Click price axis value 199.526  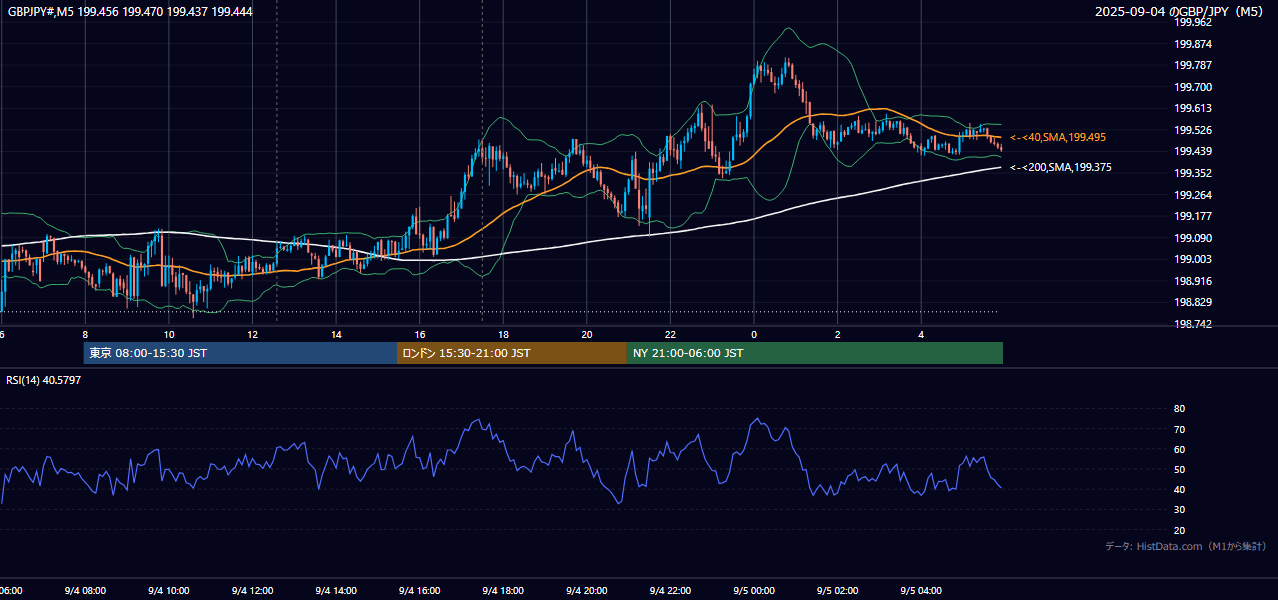click(x=1193, y=130)
